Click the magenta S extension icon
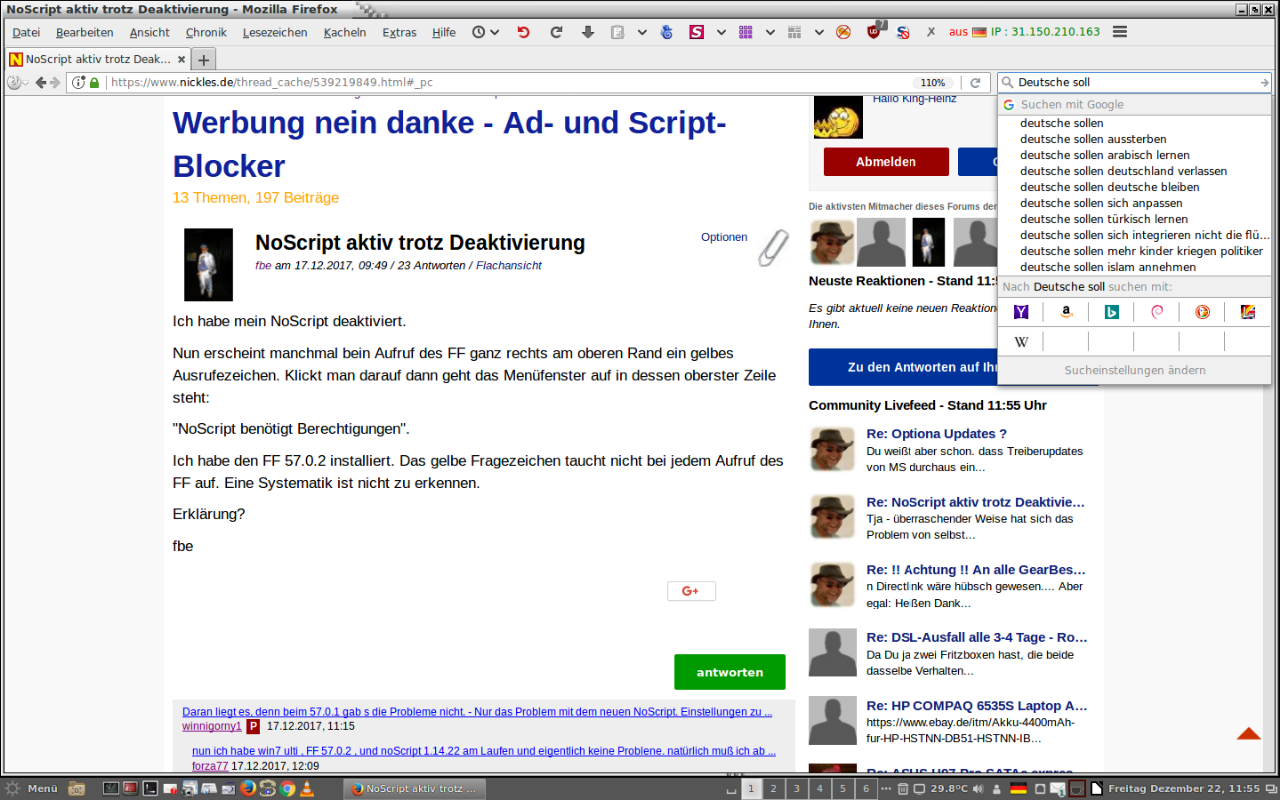The width and height of the screenshot is (1280, 800). (697, 32)
